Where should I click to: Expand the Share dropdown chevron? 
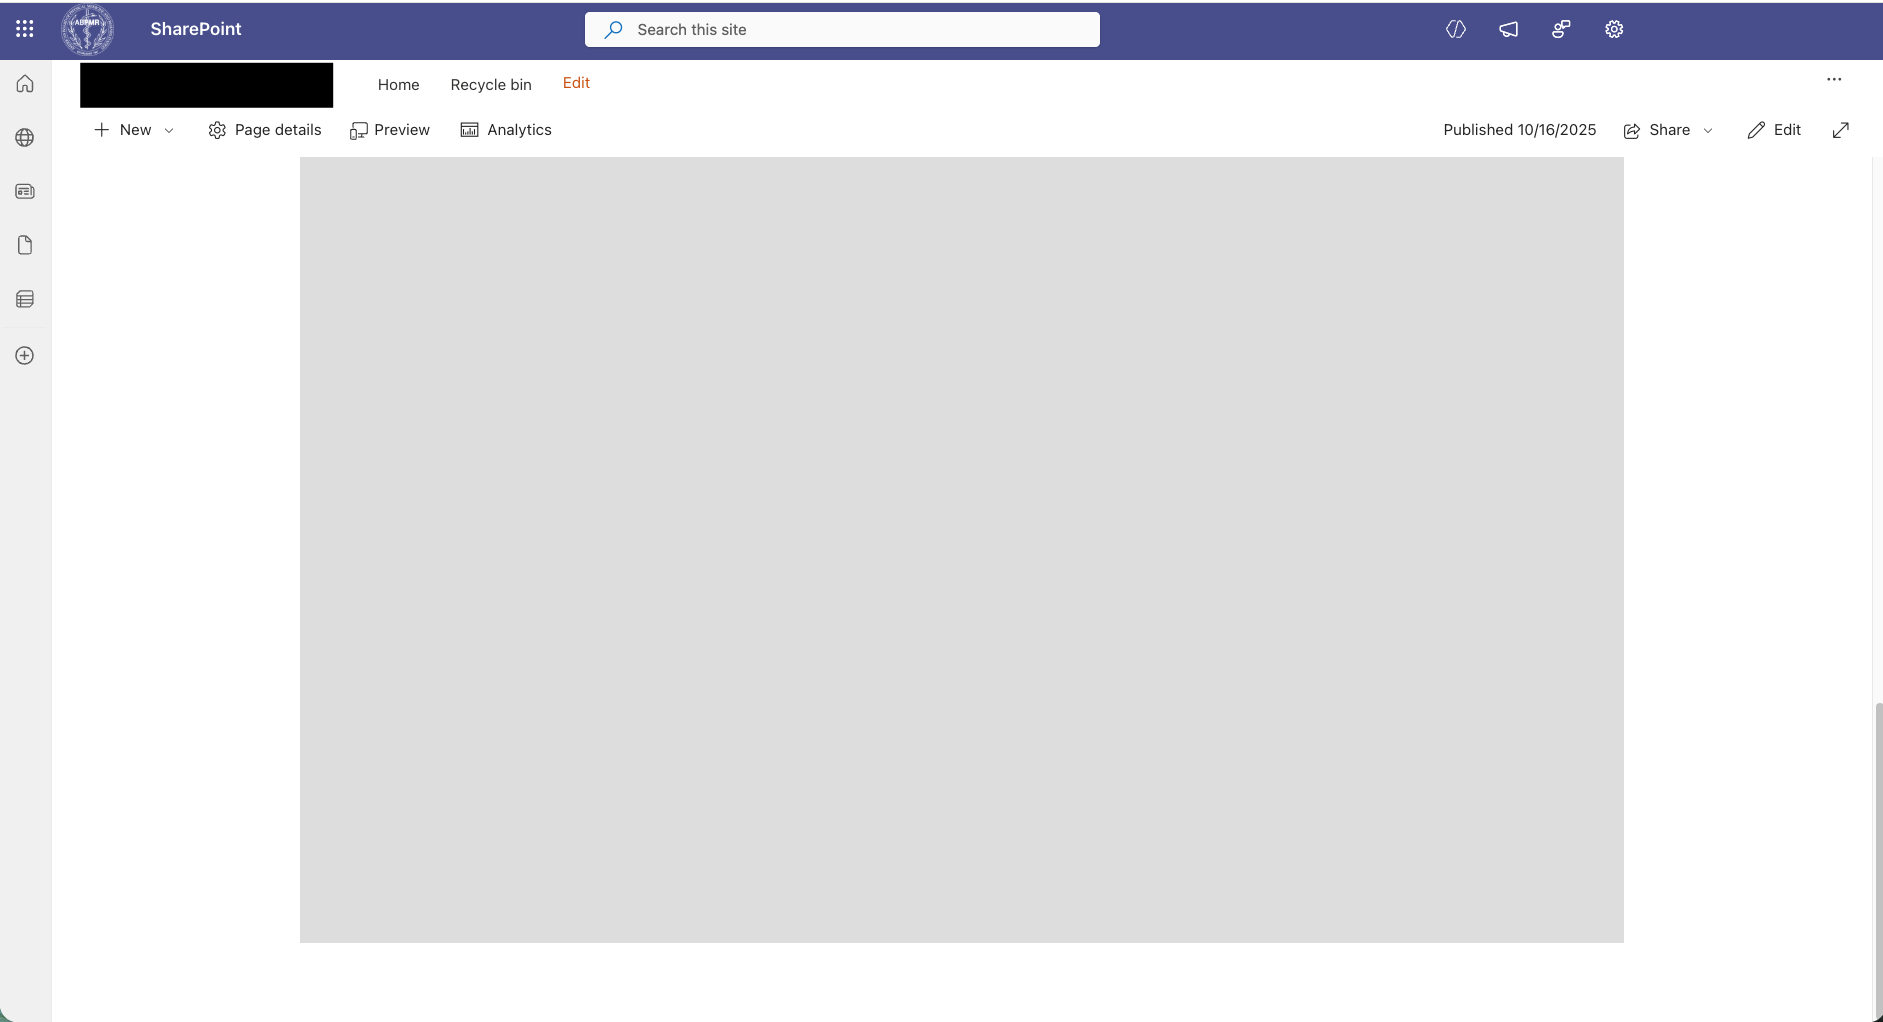(1708, 130)
